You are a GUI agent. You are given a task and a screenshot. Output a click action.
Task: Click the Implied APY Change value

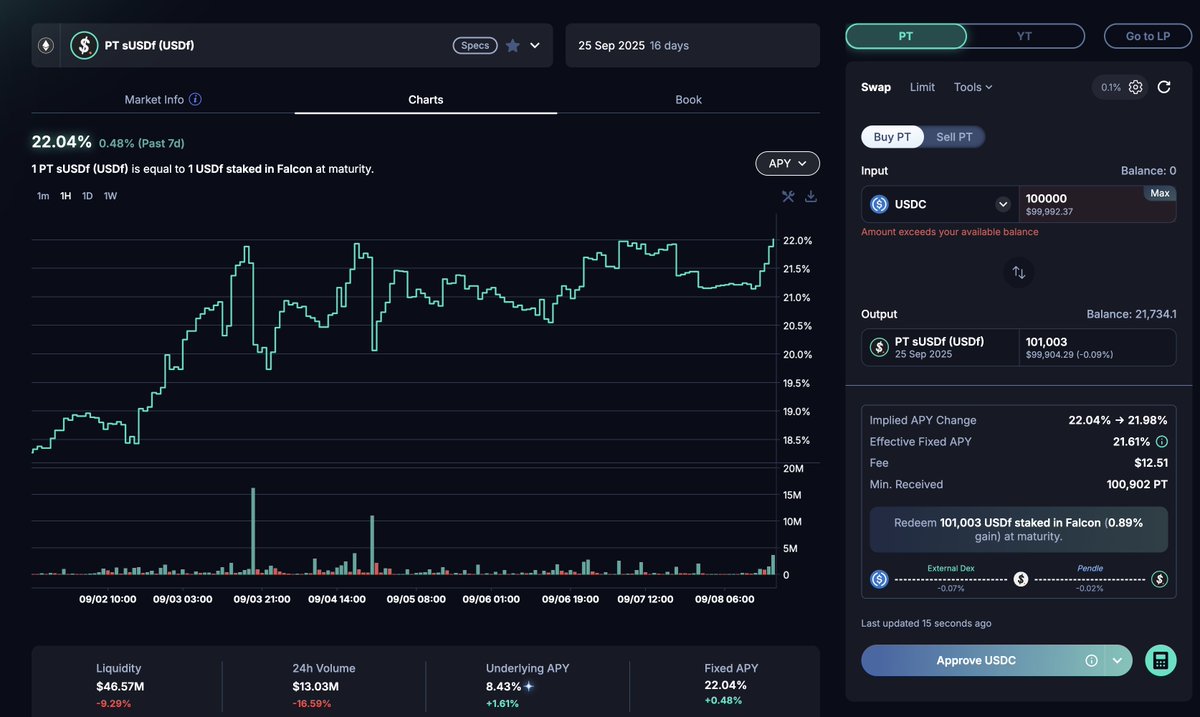point(1119,420)
